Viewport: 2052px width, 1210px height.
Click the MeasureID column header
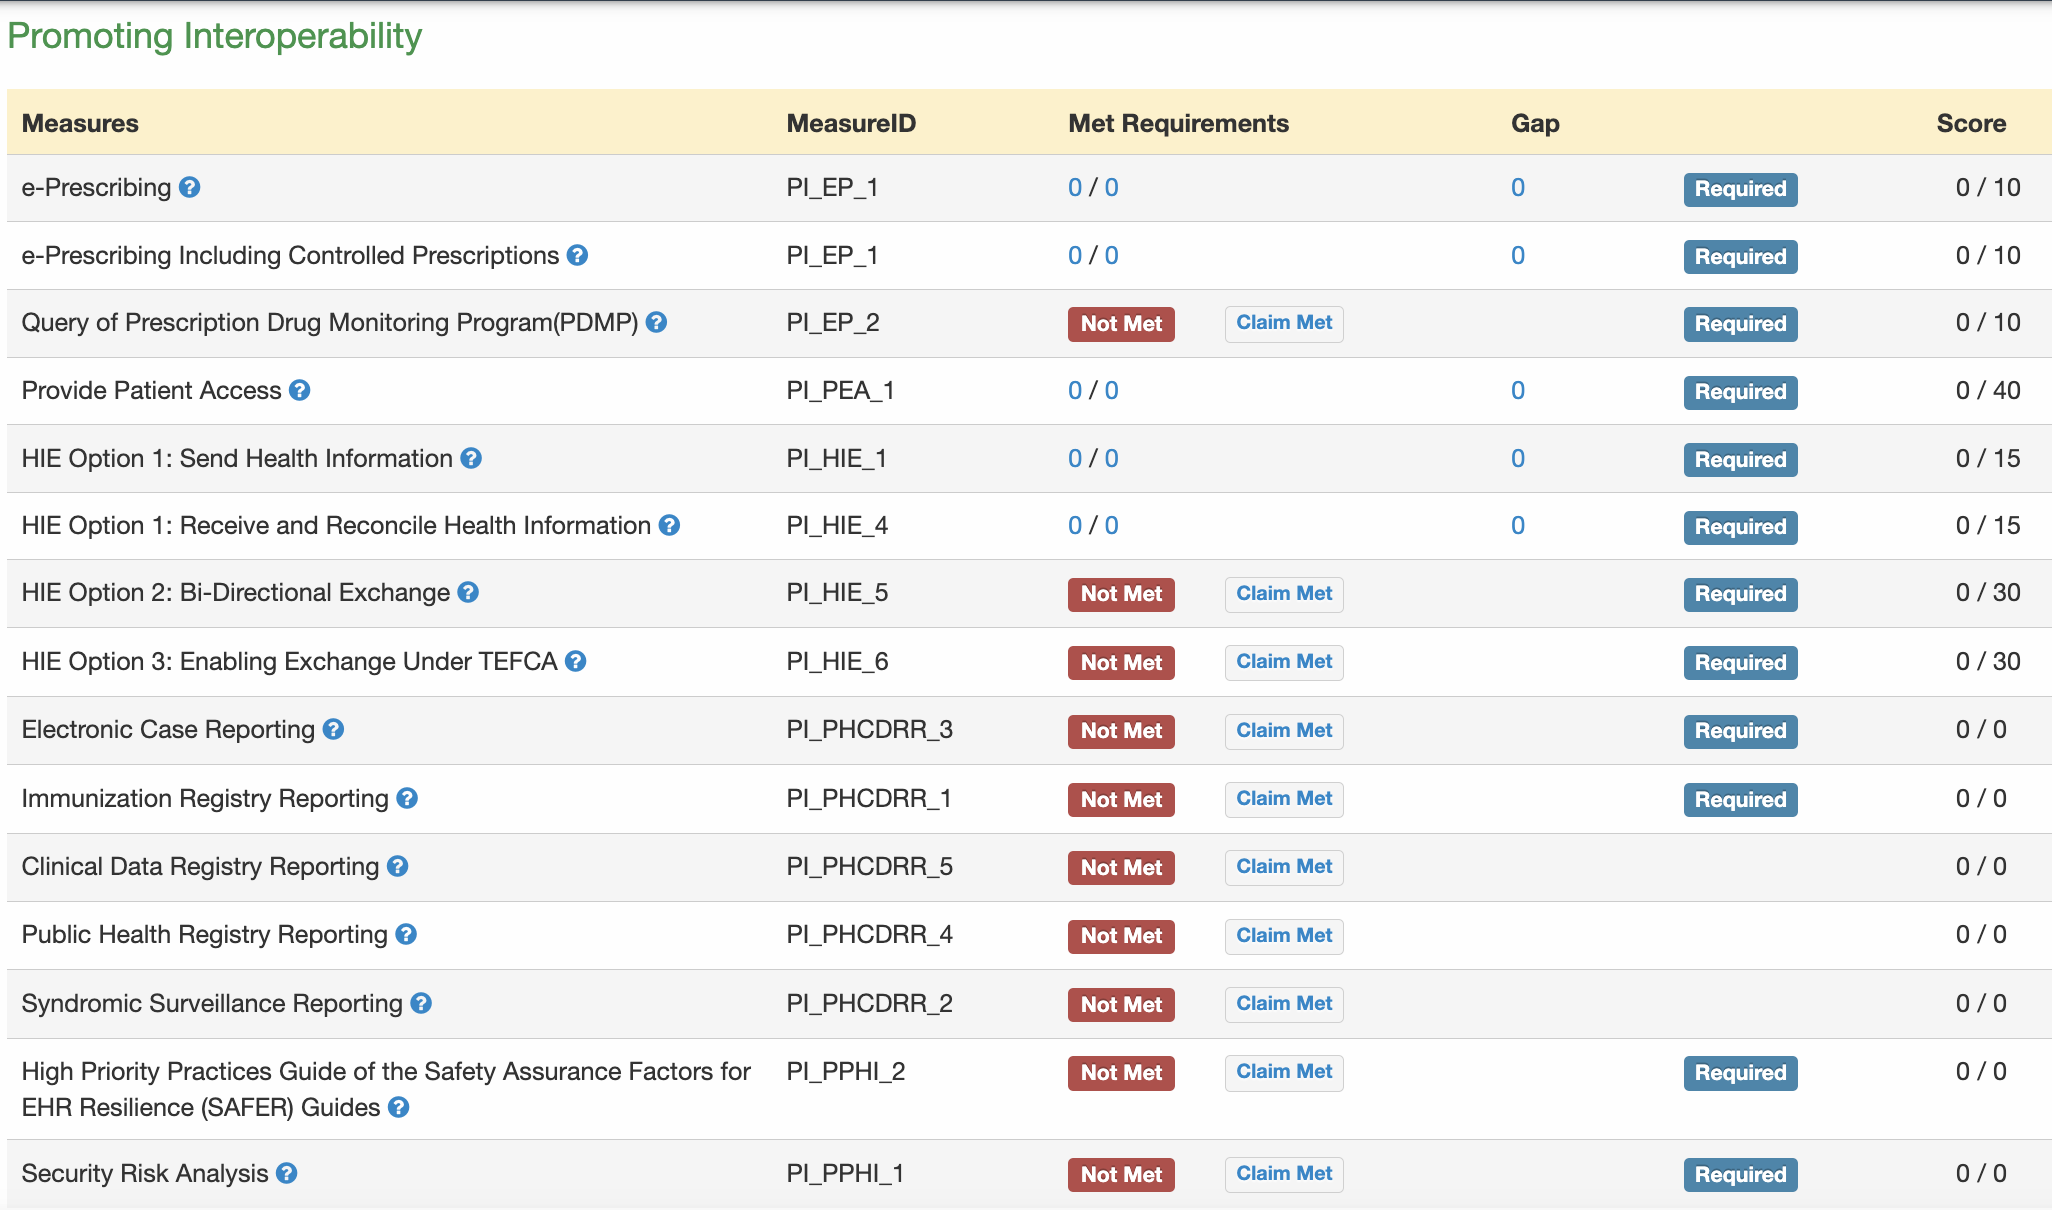tap(851, 123)
